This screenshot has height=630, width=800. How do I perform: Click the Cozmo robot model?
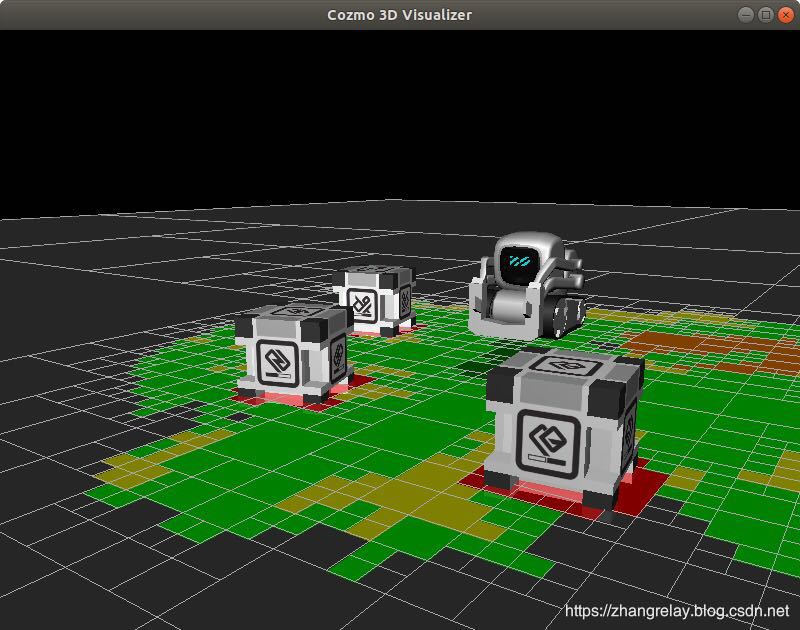tap(527, 286)
